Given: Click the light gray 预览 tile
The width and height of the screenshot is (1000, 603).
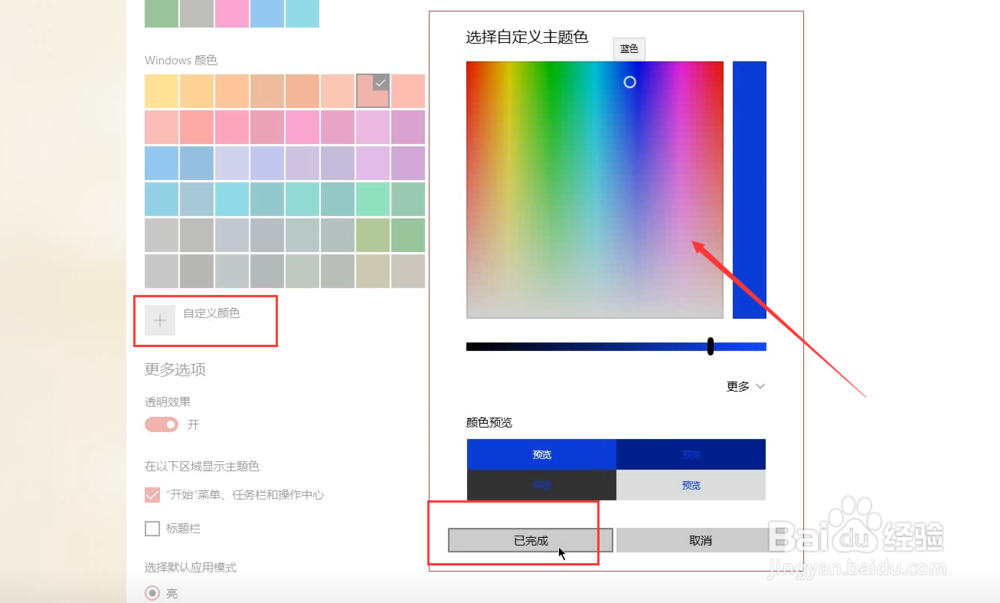Looking at the screenshot, I should (x=691, y=485).
